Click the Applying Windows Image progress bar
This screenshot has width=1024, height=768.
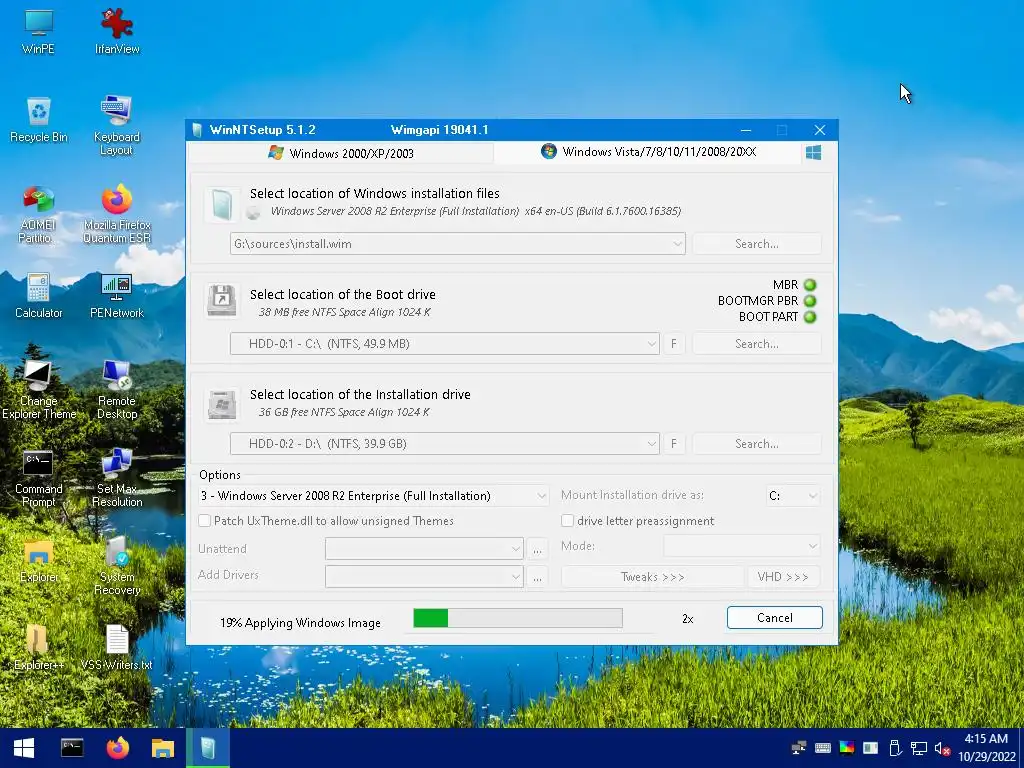pos(518,618)
